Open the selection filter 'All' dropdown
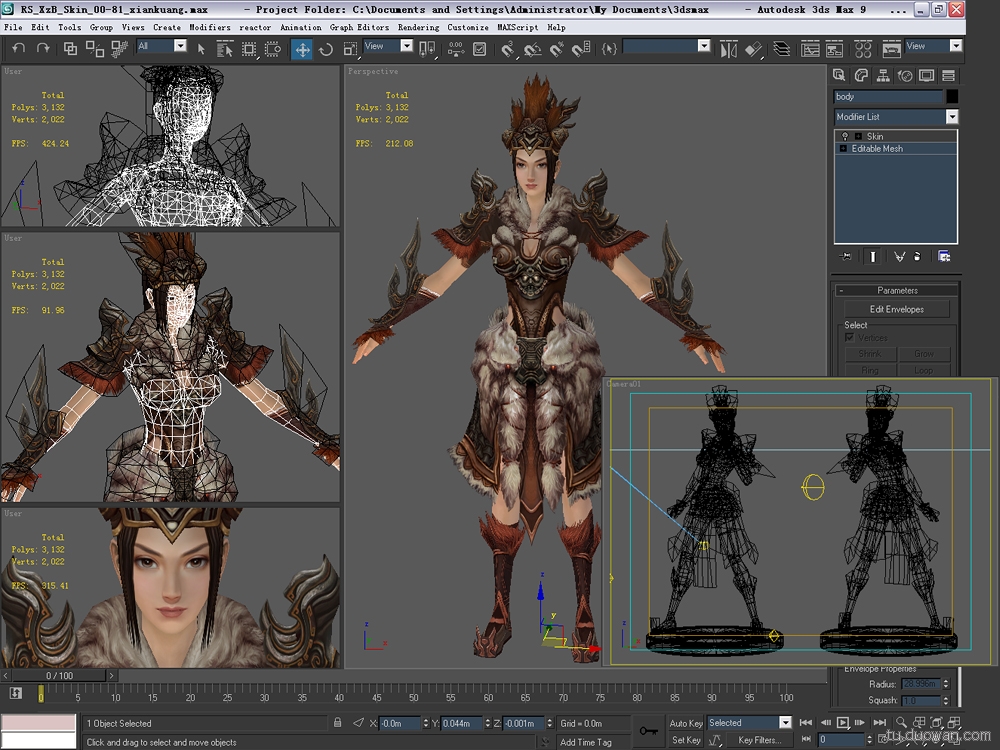Screen dimensions: 1000x750 (x=180, y=46)
